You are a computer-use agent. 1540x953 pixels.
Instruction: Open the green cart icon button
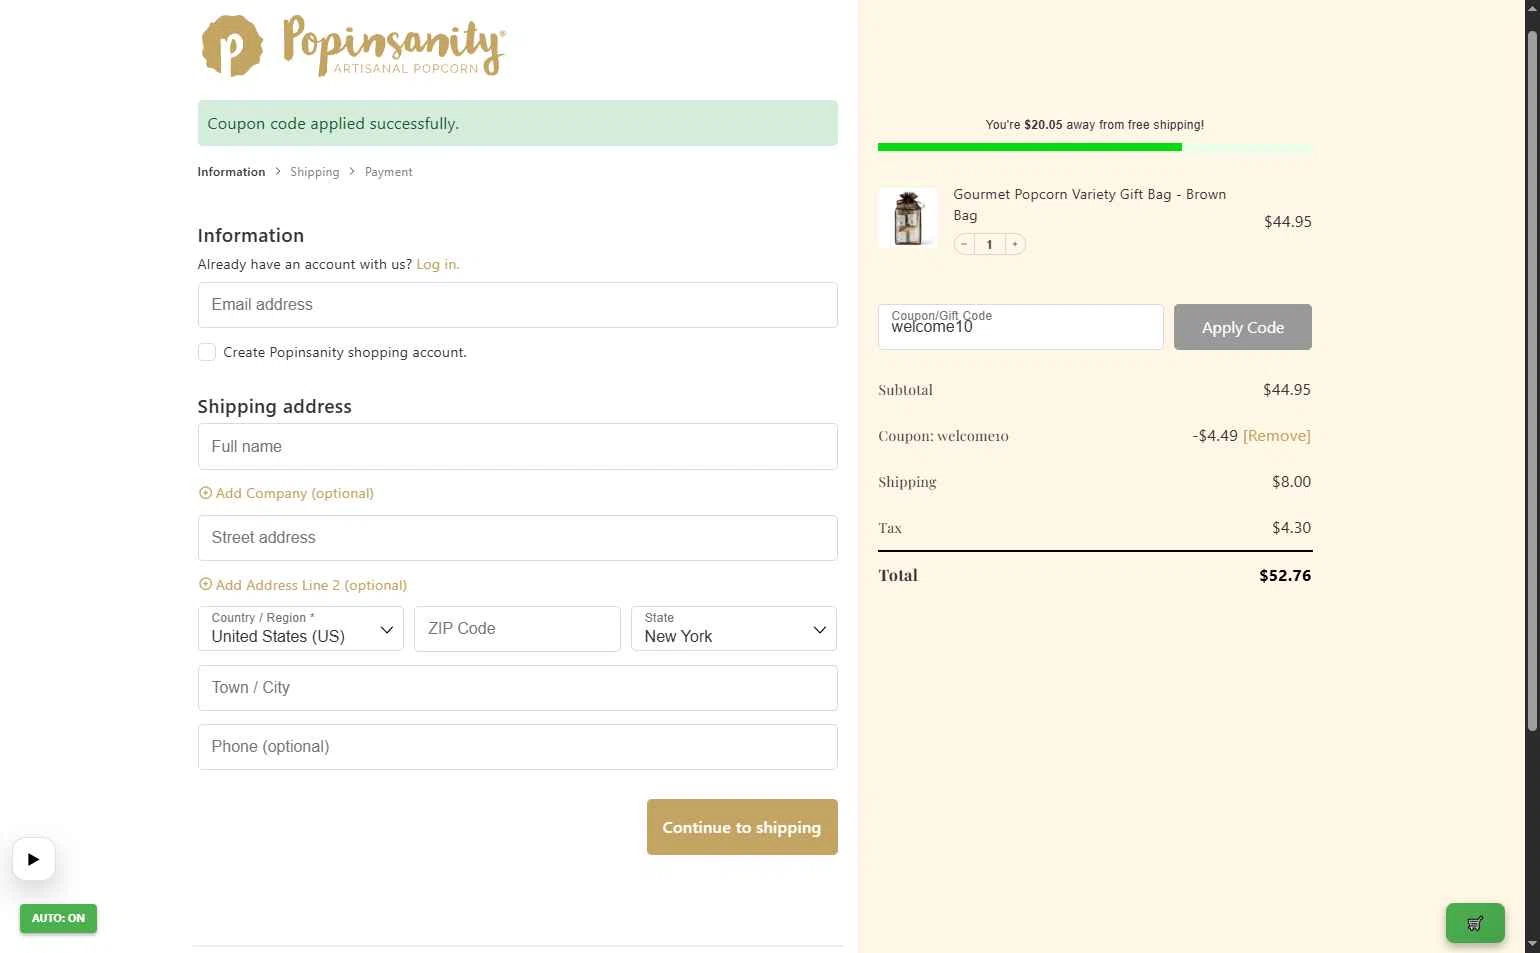click(1475, 923)
